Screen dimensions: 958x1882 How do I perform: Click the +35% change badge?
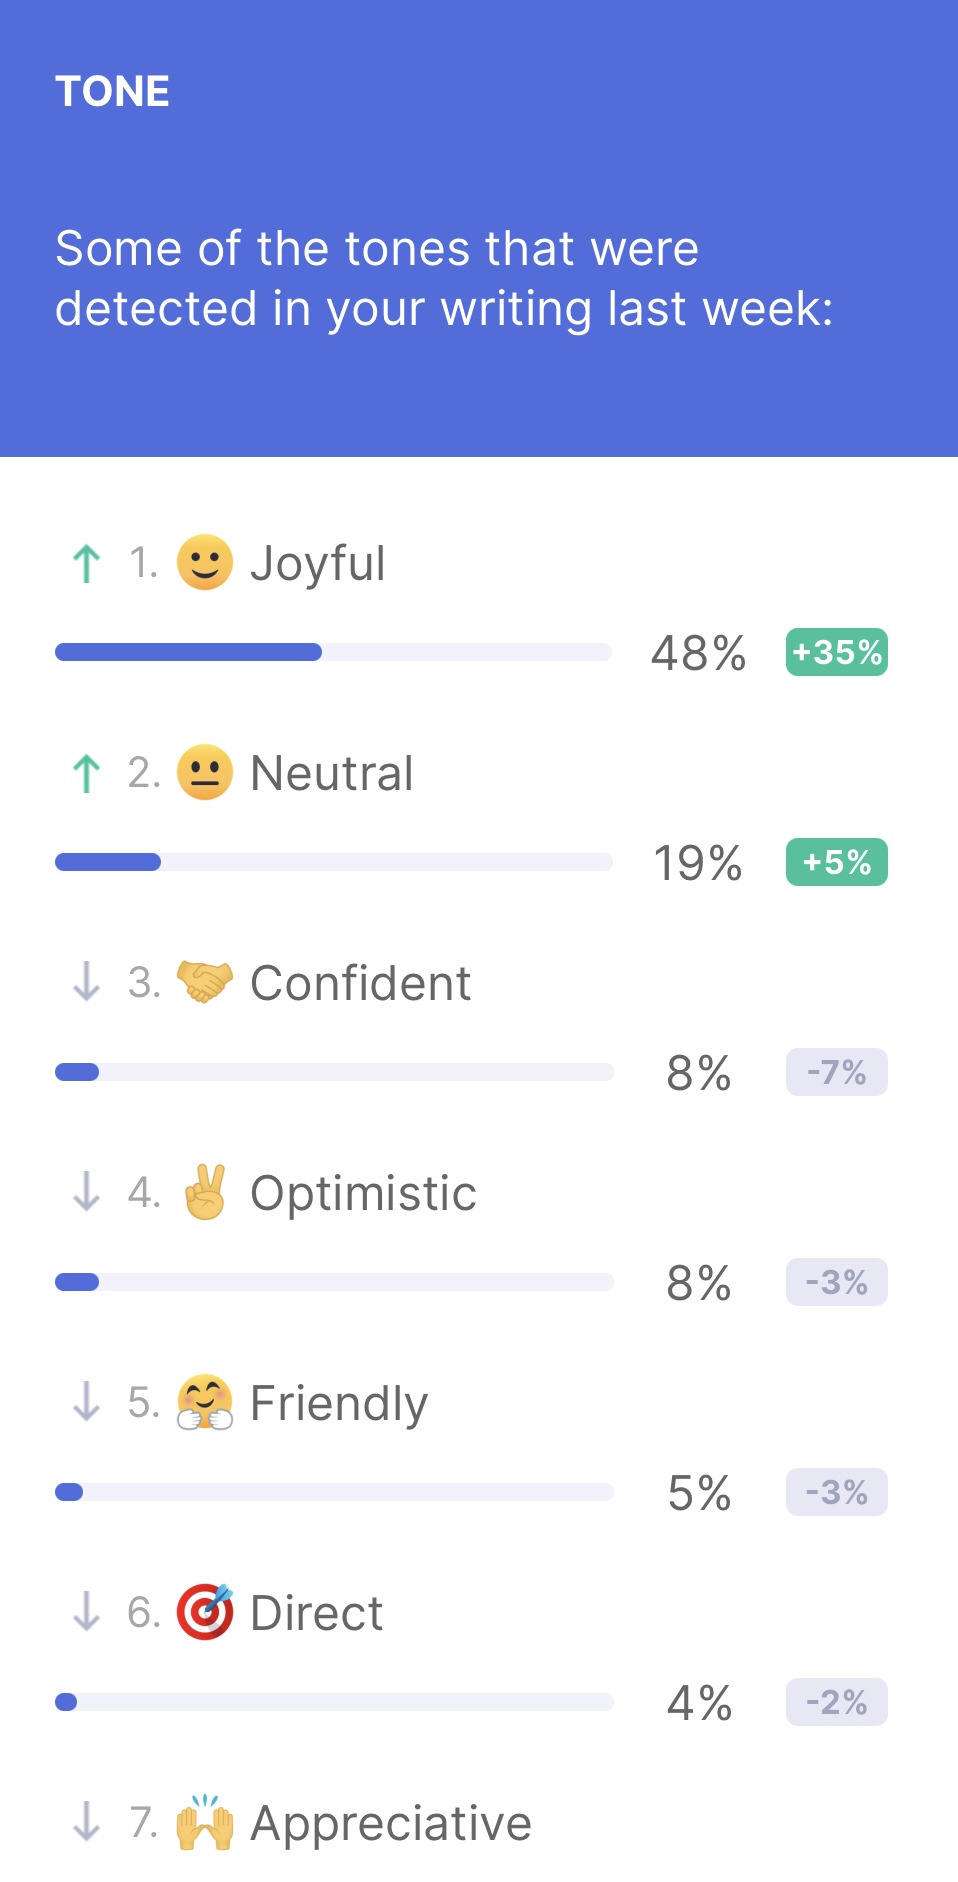tap(836, 652)
